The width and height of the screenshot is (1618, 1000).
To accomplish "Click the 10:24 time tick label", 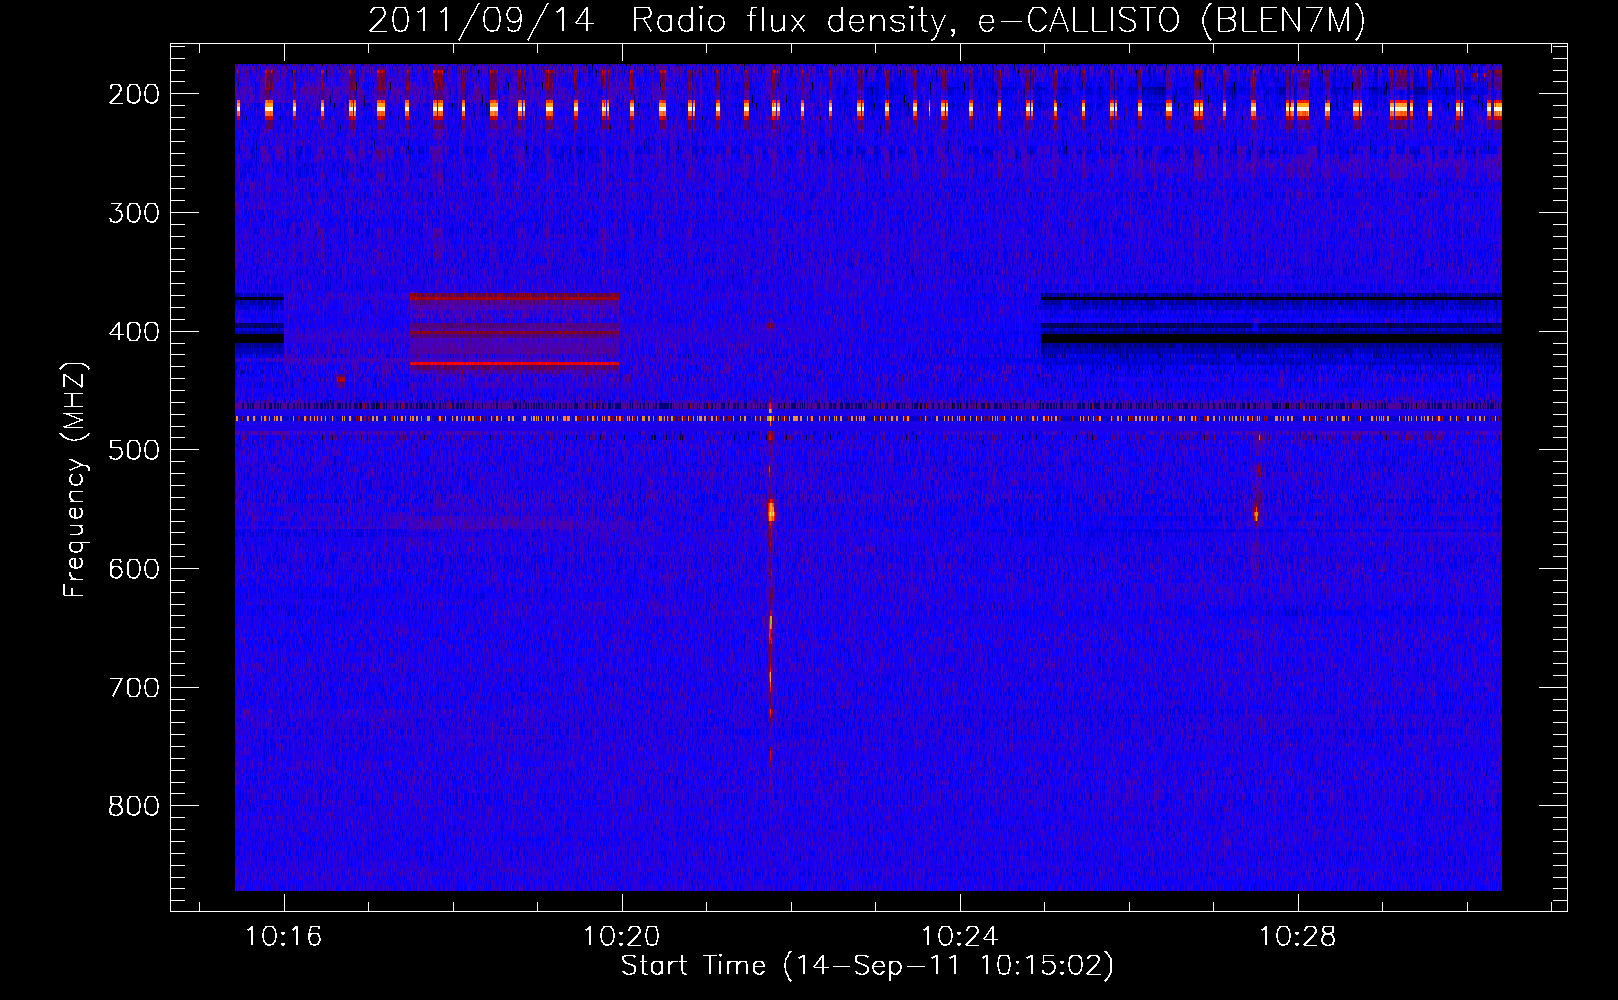I will (x=960, y=937).
